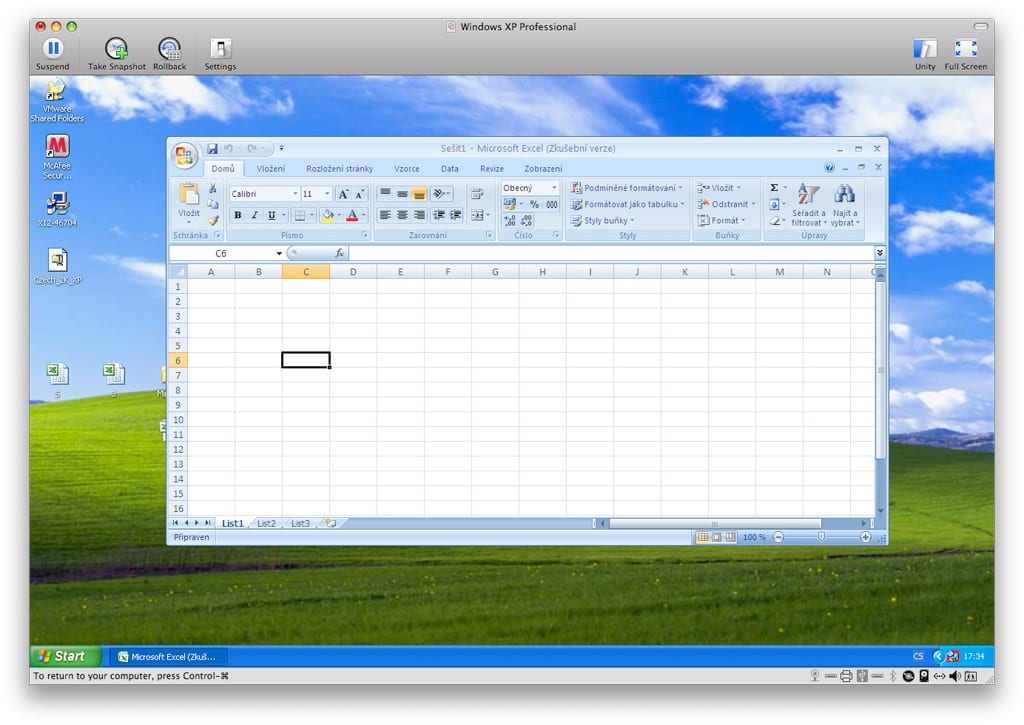Open Najít a vybrat binoculars menu
1024x725 pixels.
[844, 205]
